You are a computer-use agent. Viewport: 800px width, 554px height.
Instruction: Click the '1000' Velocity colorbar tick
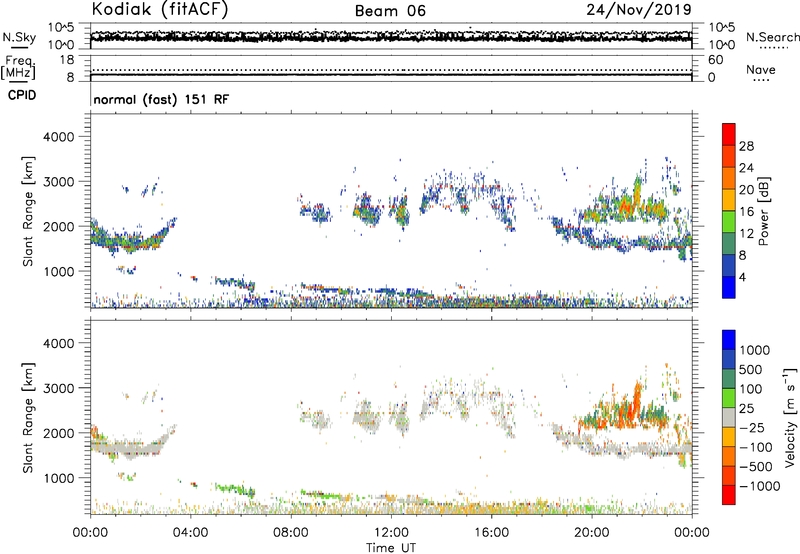[755, 350]
